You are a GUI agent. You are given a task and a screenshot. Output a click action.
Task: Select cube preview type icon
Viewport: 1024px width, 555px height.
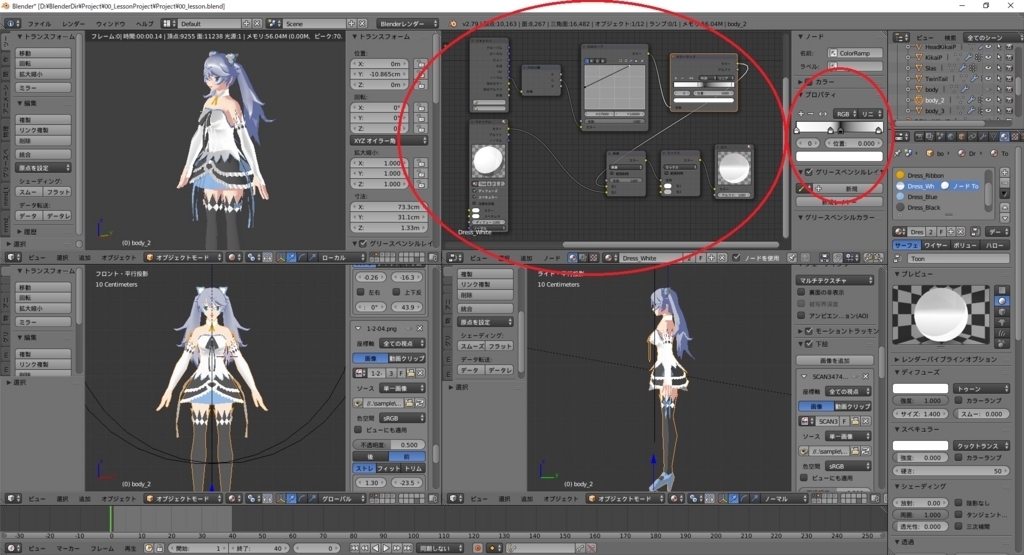click(x=1002, y=312)
